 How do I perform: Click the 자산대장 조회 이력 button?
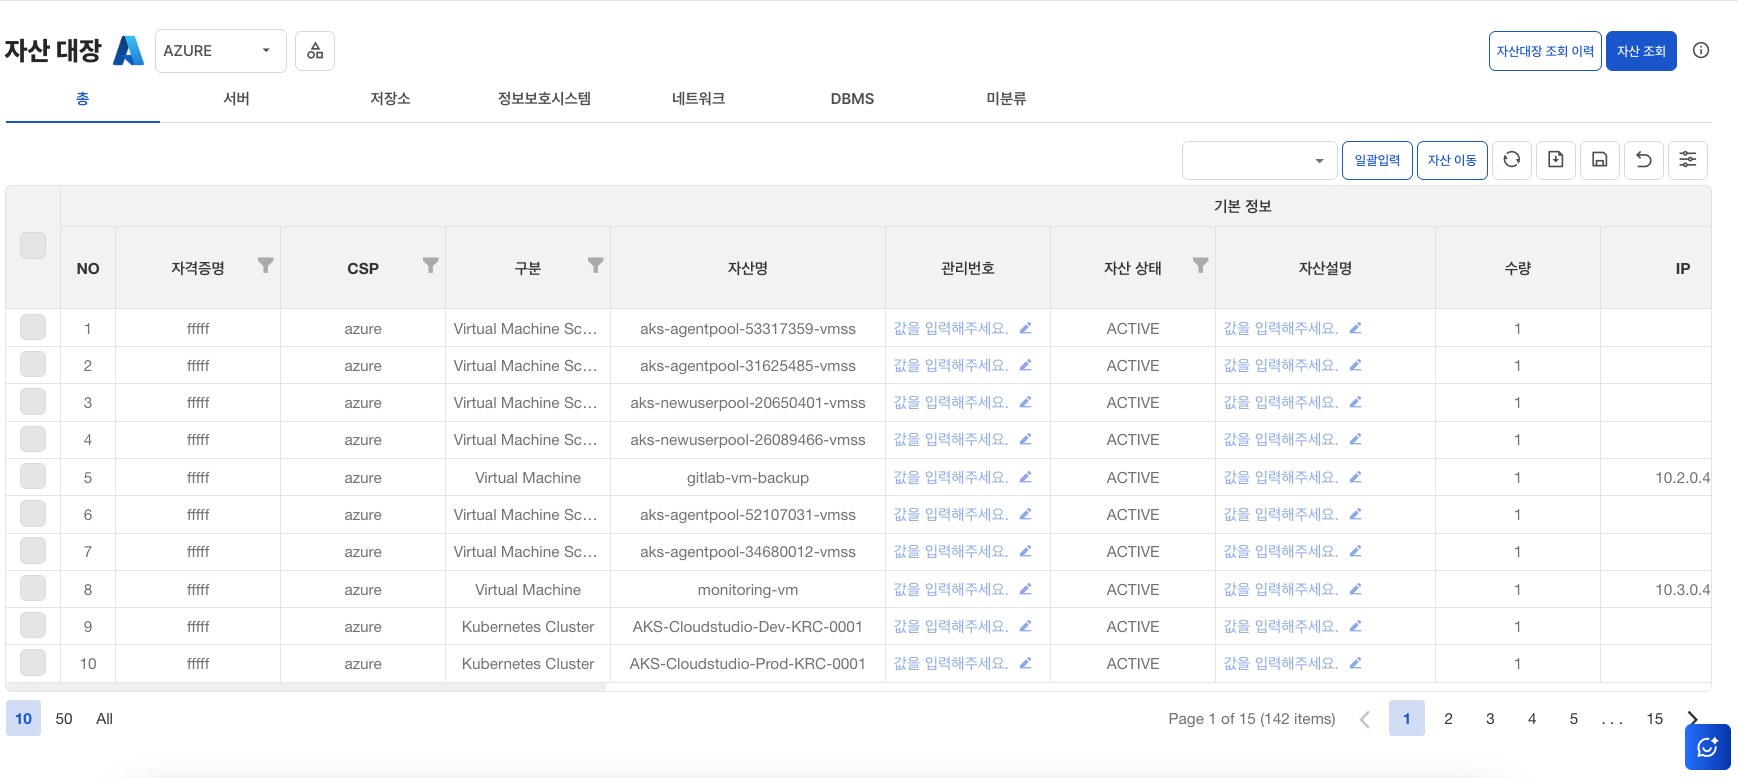(1544, 51)
